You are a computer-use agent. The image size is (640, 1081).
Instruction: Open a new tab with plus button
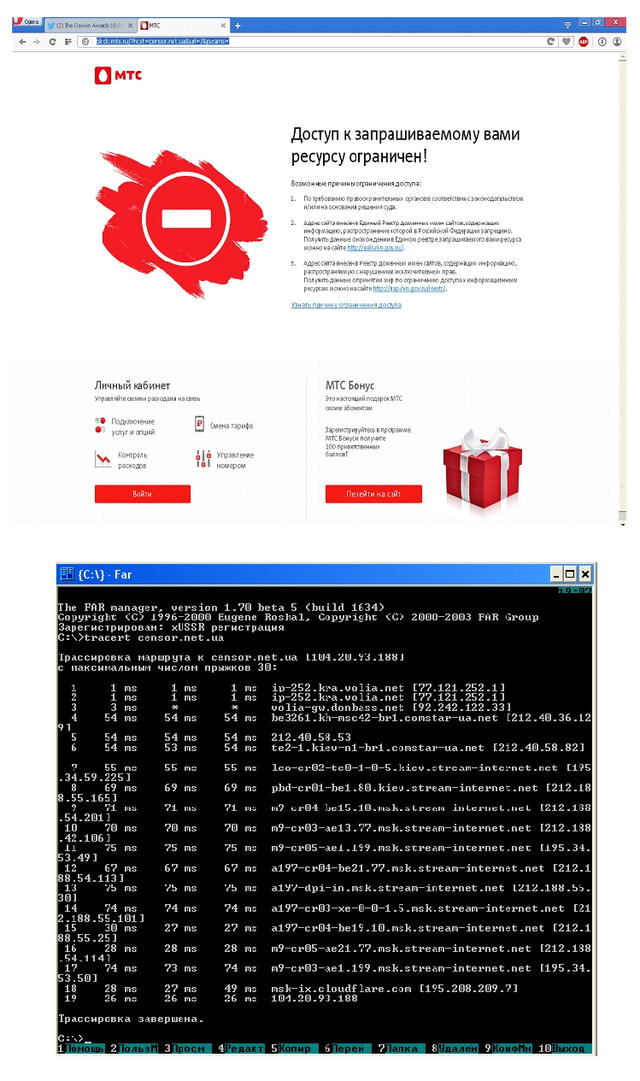point(237,26)
